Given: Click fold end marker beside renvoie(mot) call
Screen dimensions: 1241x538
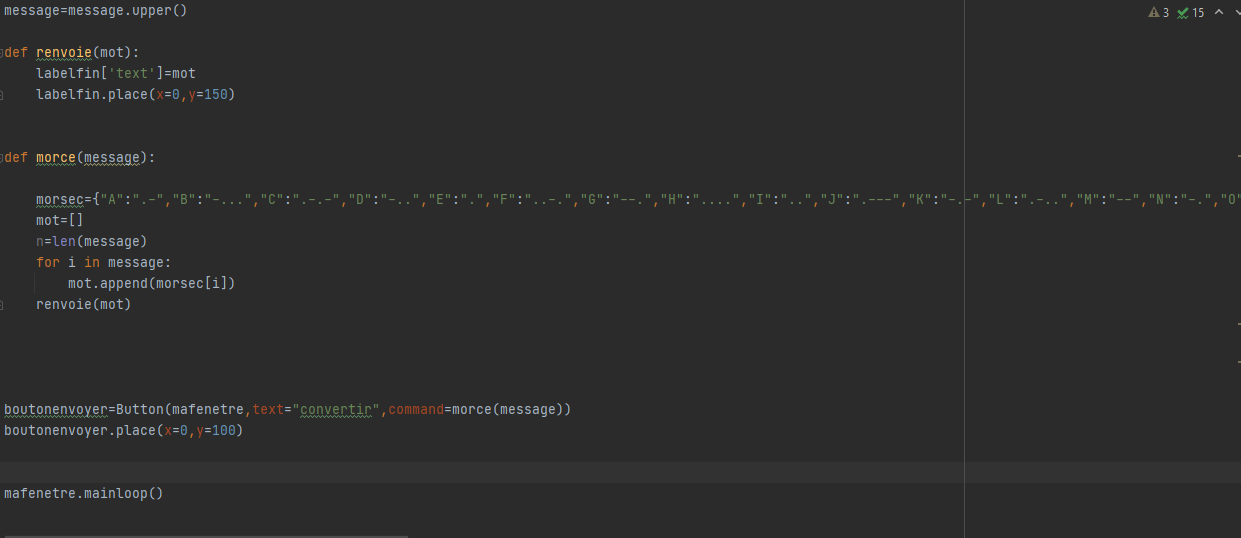Looking at the screenshot, I should [2, 305].
